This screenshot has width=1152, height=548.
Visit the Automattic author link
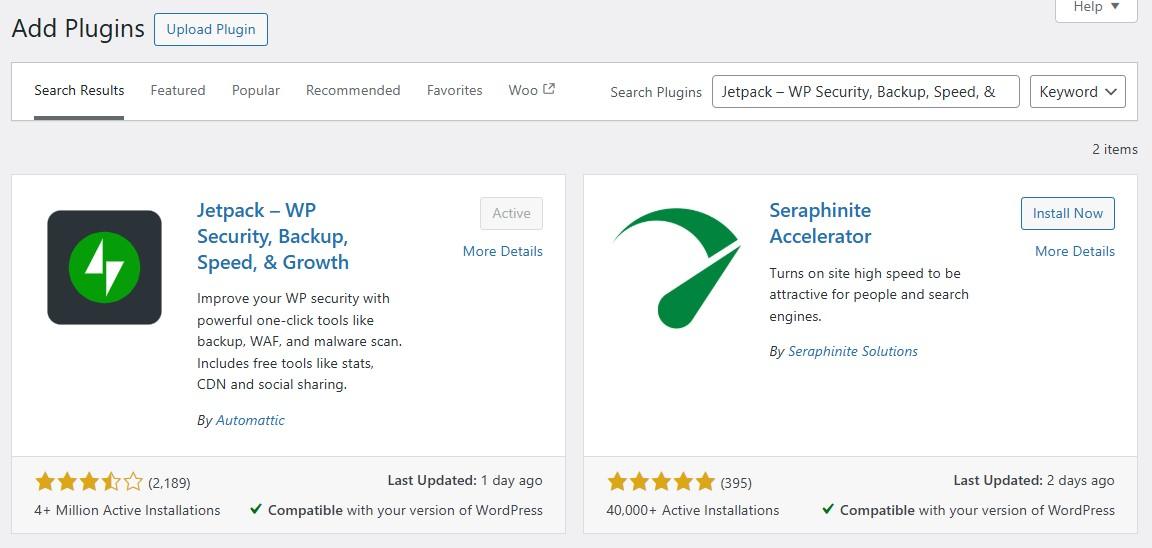coord(250,420)
